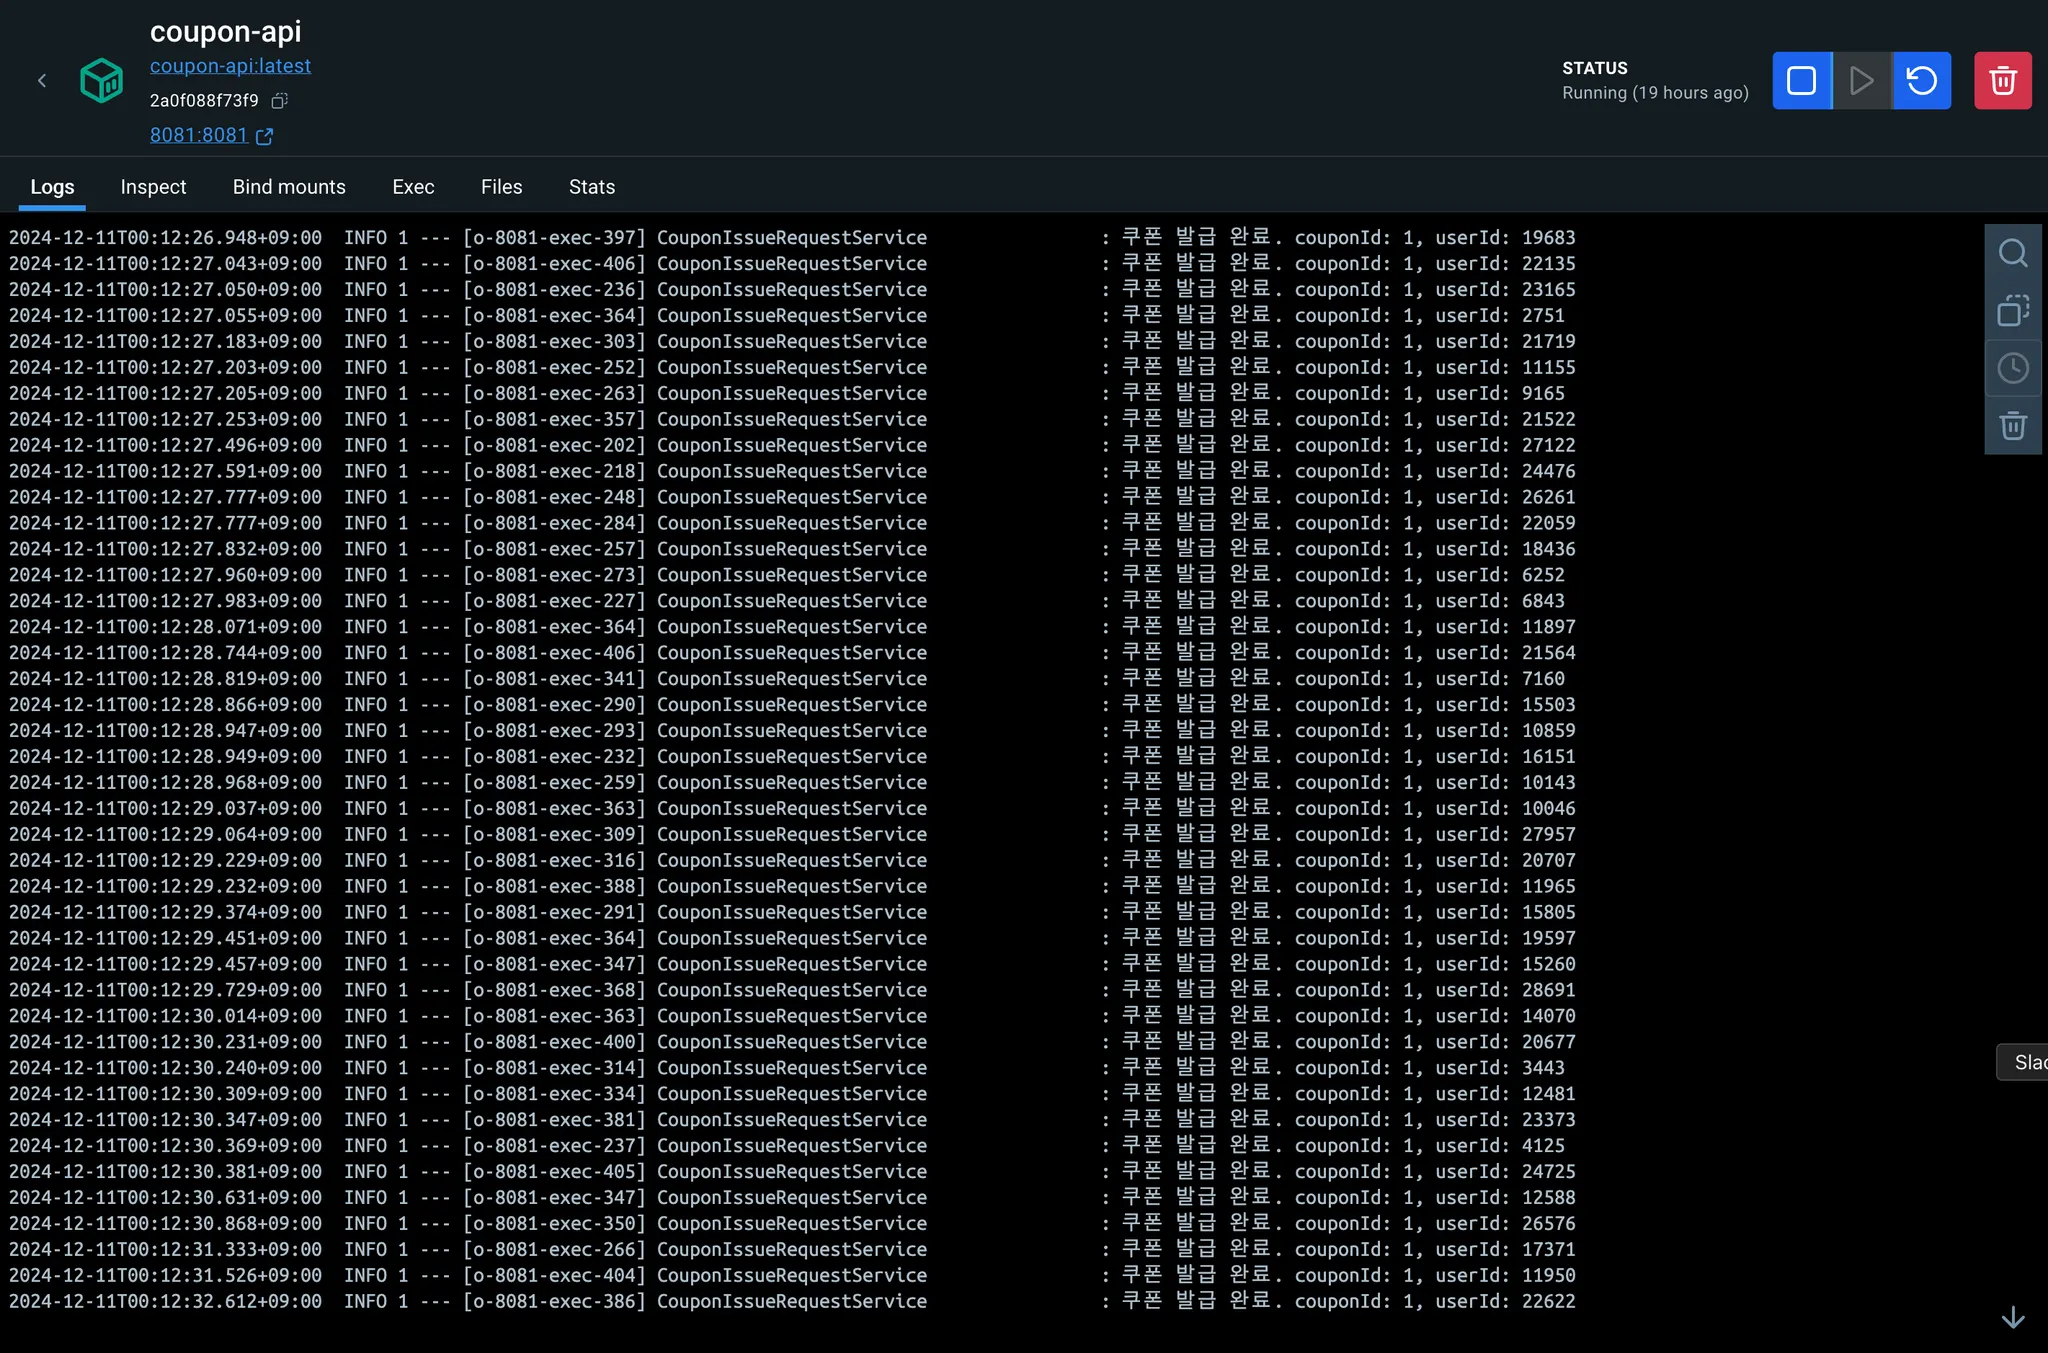View the container Stats tab
2048x1353 pixels.
coord(591,187)
